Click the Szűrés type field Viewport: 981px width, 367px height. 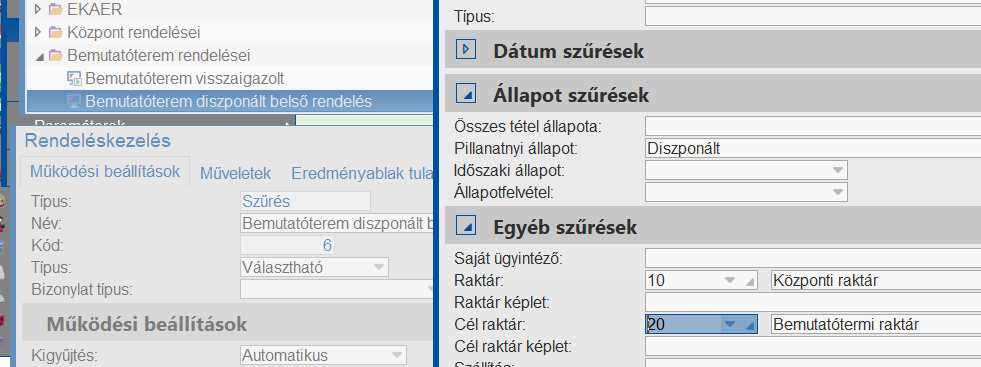coord(305,201)
